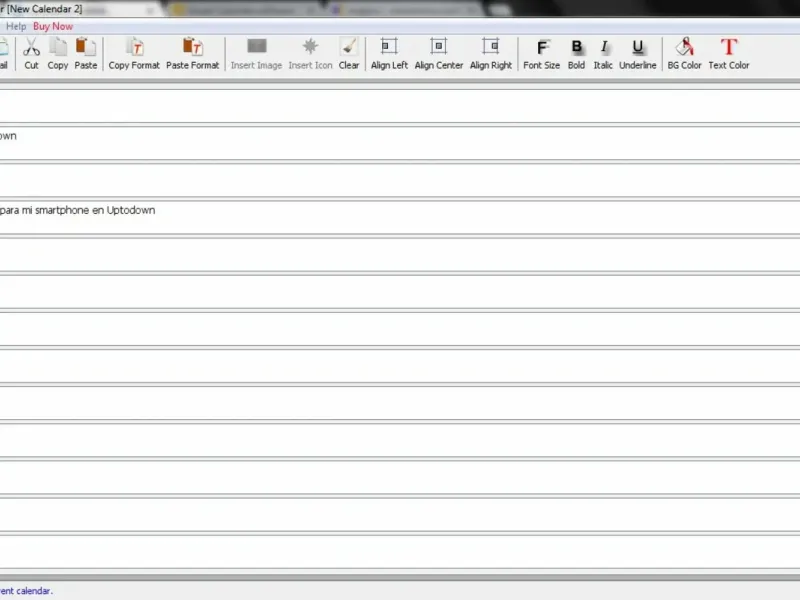Open the Text Color picker
This screenshot has height=600, width=800.
[x=729, y=53]
